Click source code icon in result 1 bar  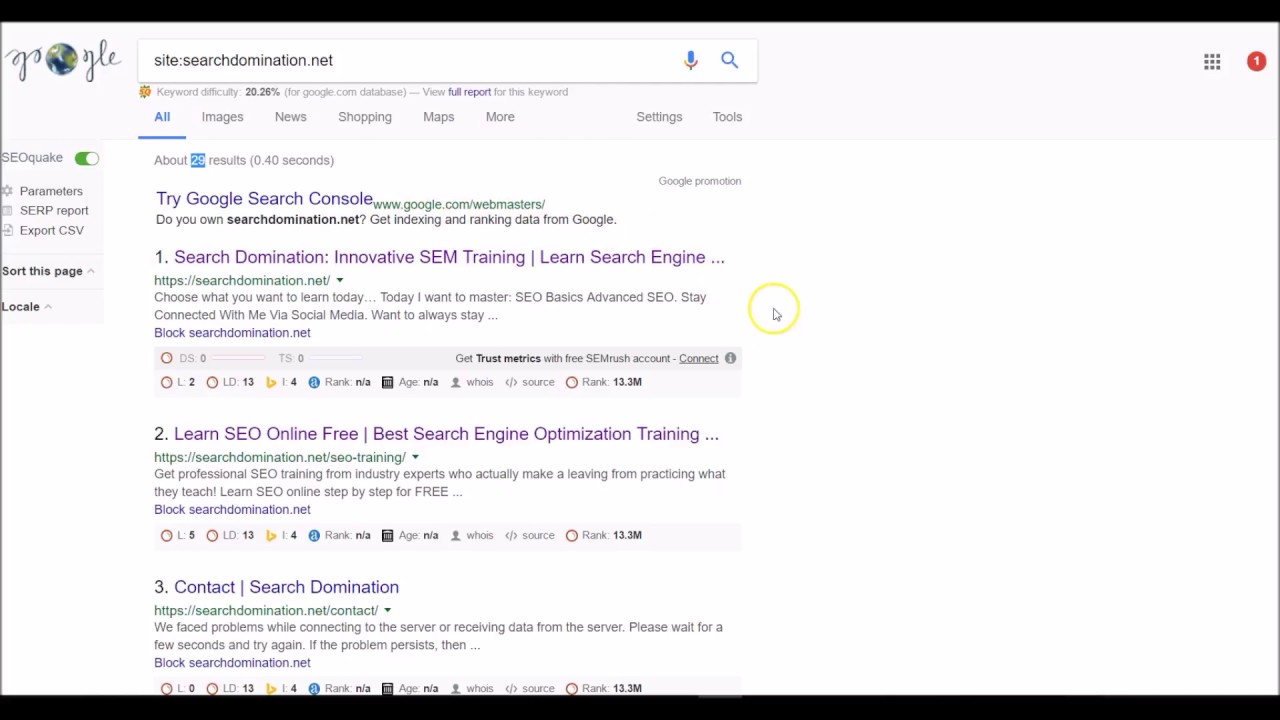[511, 382]
